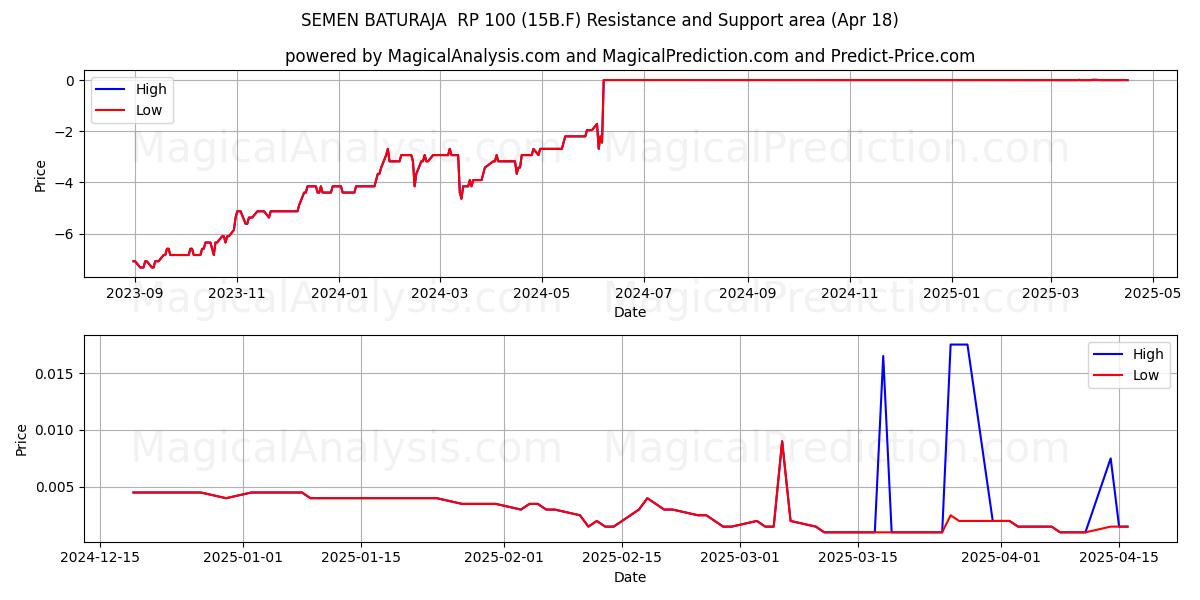Select 'High' in the lower chart legend
The height and width of the screenshot is (600, 1200).
[1148, 354]
